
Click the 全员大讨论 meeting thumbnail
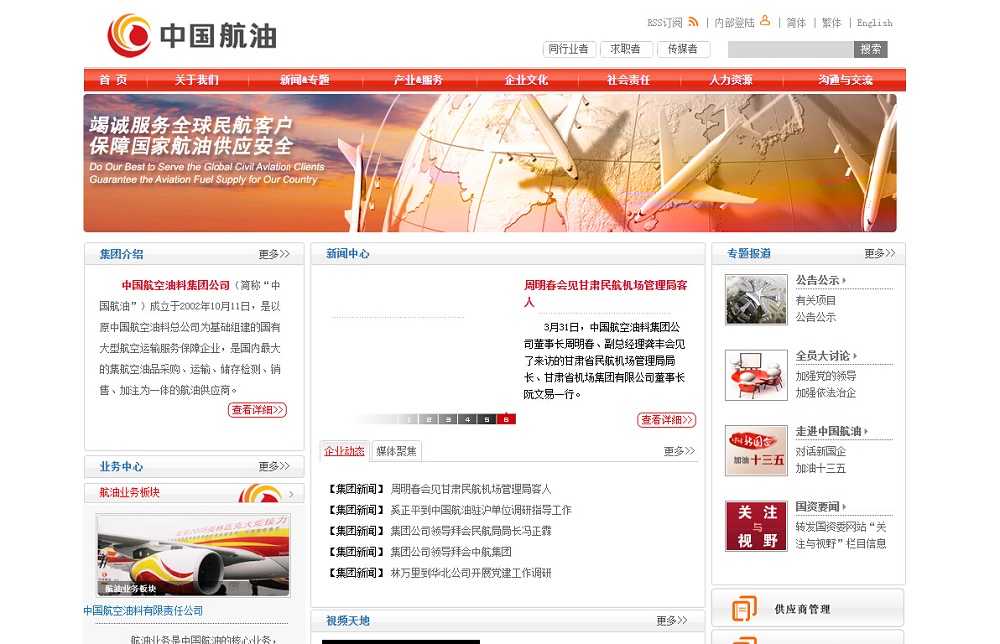(756, 376)
